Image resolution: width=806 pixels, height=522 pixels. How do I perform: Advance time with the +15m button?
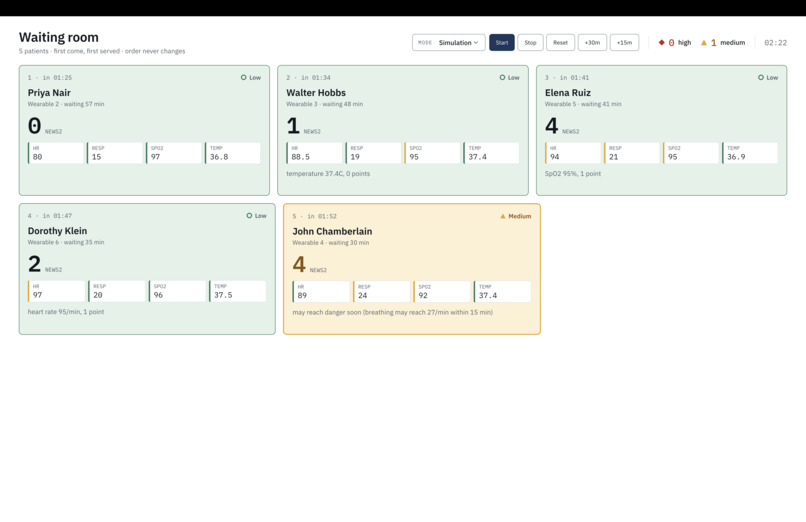[624, 43]
